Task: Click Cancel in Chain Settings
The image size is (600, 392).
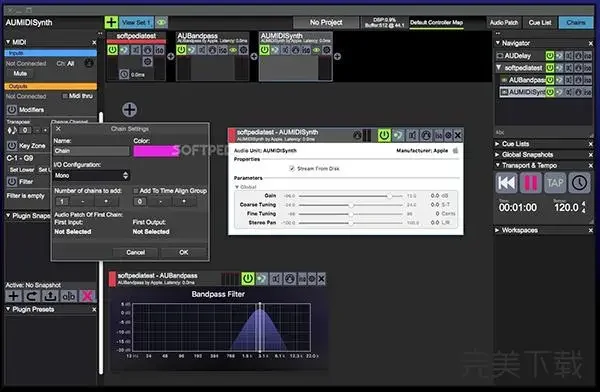Action: point(135,252)
